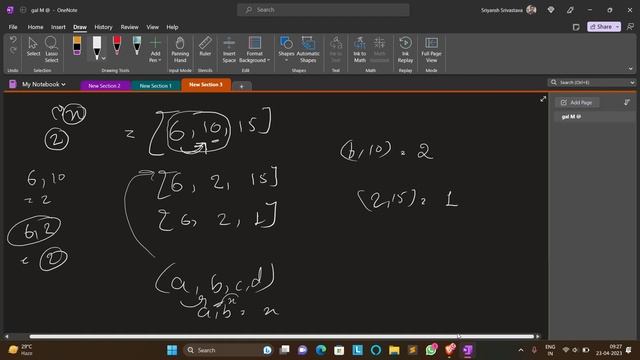Image resolution: width=640 pixels, height=360 pixels.
Task: Select the New Section 3 tab
Action: [206, 84]
